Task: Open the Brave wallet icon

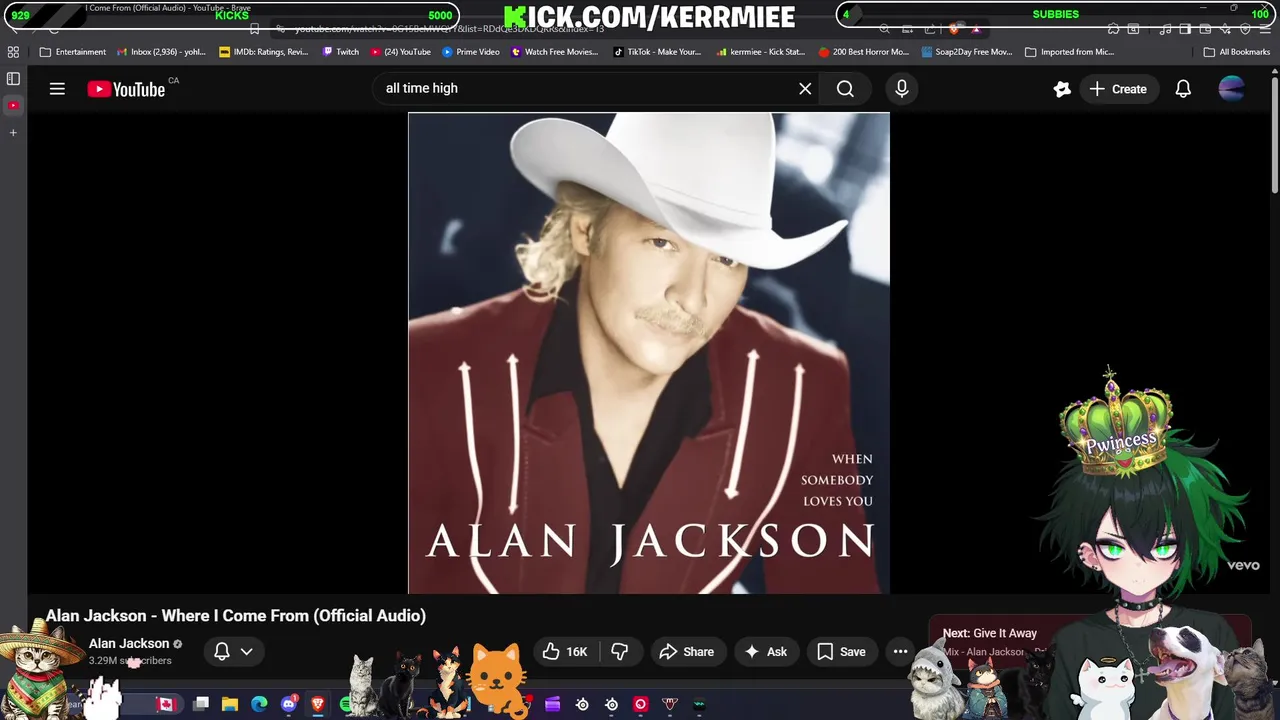Action: pyautogui.click(x=1205, y=29)
